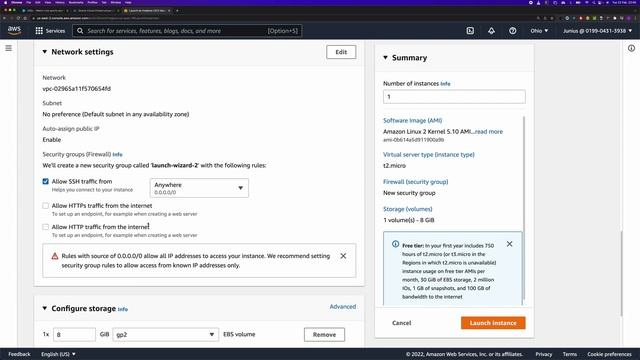Open the left navigation hamburger menu
This screenshot has height=360, width=640.
point(9,48)
